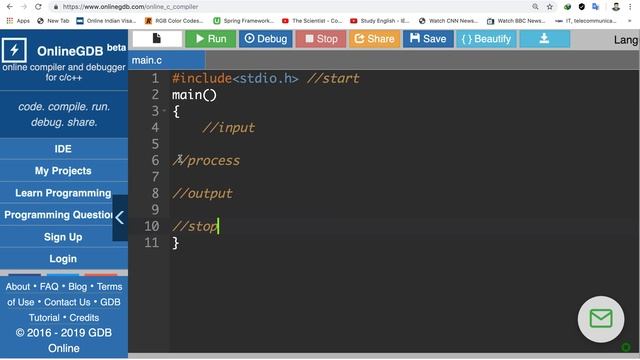
Task: Beautify the source code
Action: click(486, 39)
